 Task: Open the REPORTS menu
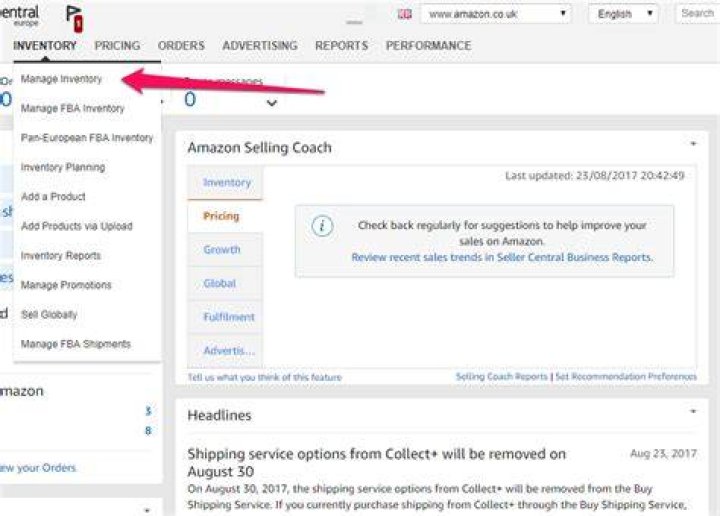click(342, 46)
